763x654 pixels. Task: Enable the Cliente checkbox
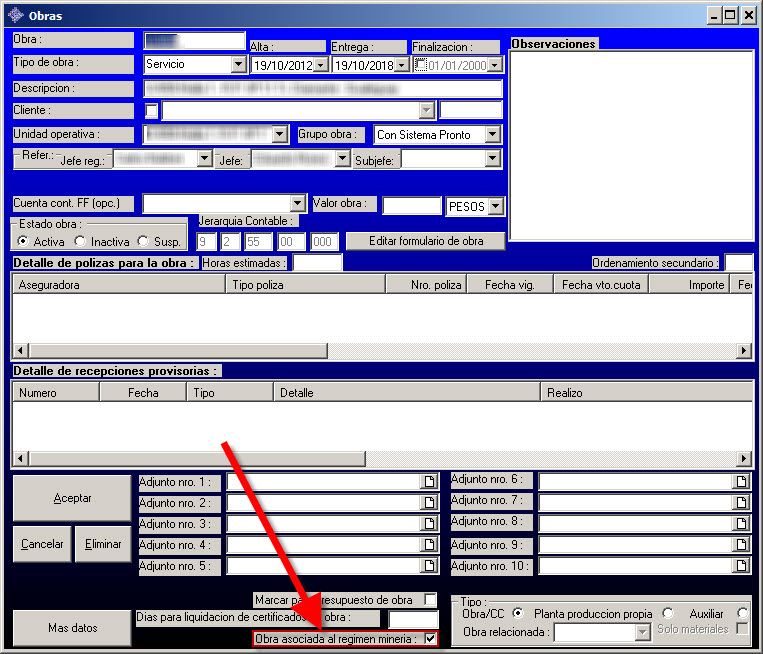pyautogui.click(x=152, y=110)
